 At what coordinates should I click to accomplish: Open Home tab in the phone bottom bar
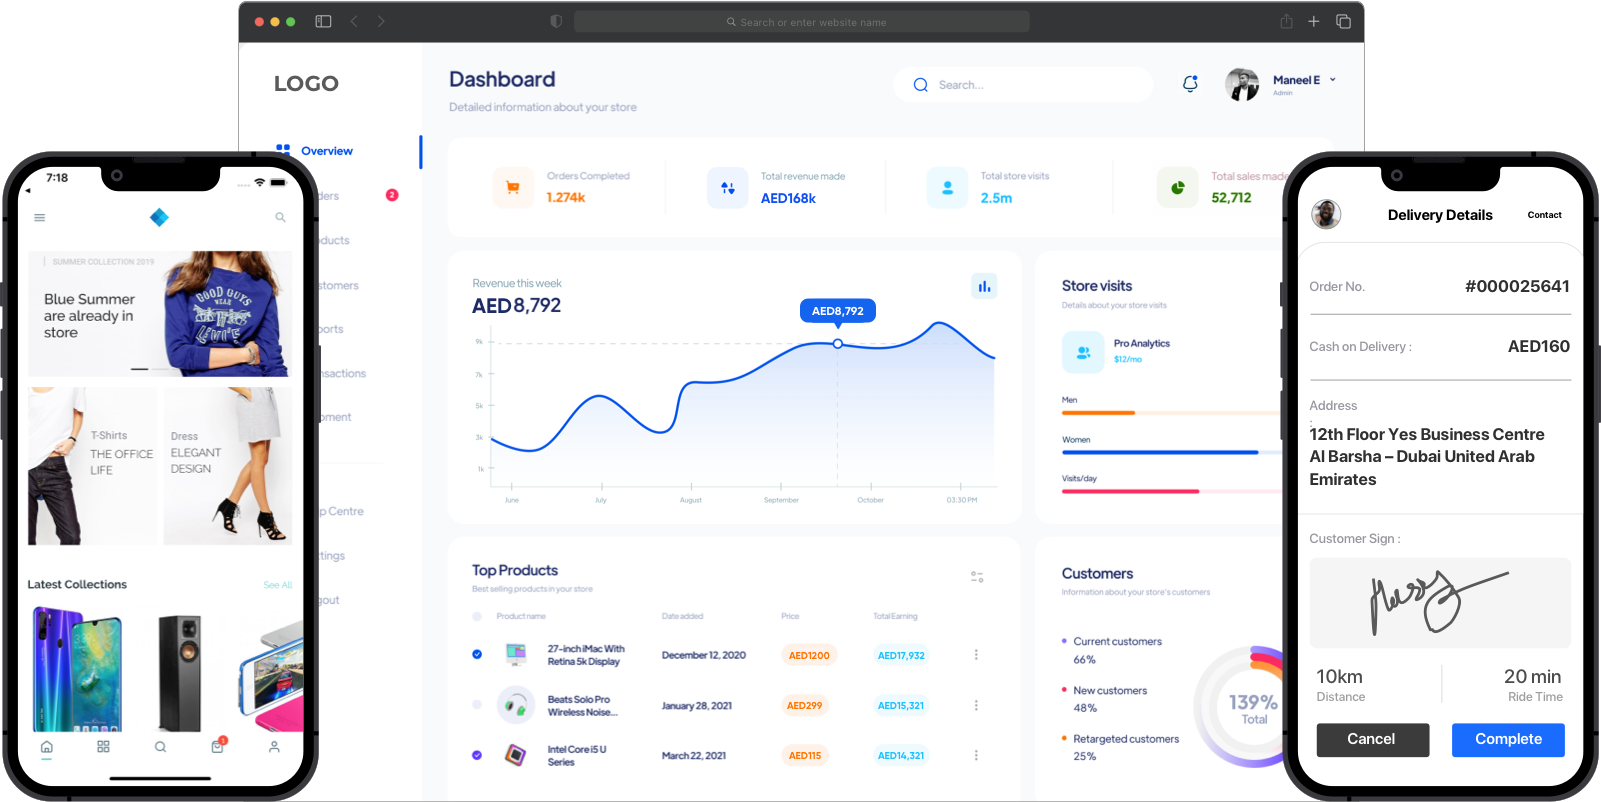pos(47,747)
